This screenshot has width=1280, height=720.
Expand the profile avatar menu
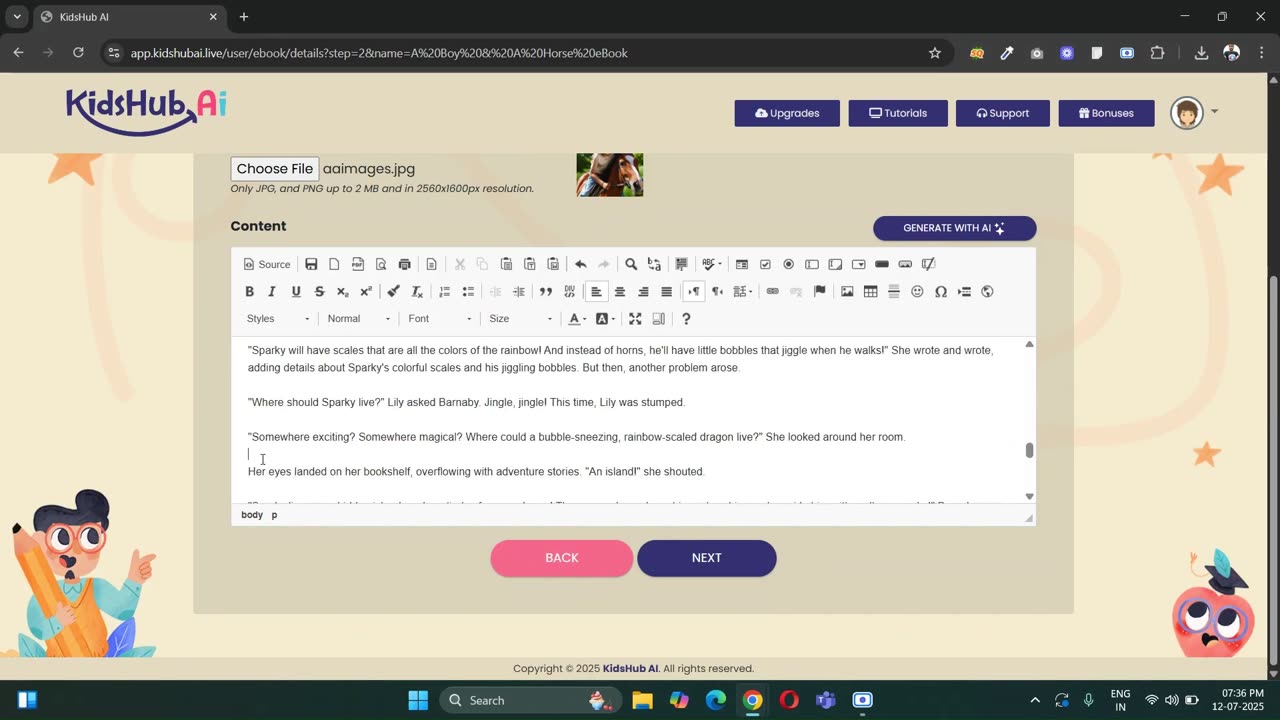[1195, 113]
